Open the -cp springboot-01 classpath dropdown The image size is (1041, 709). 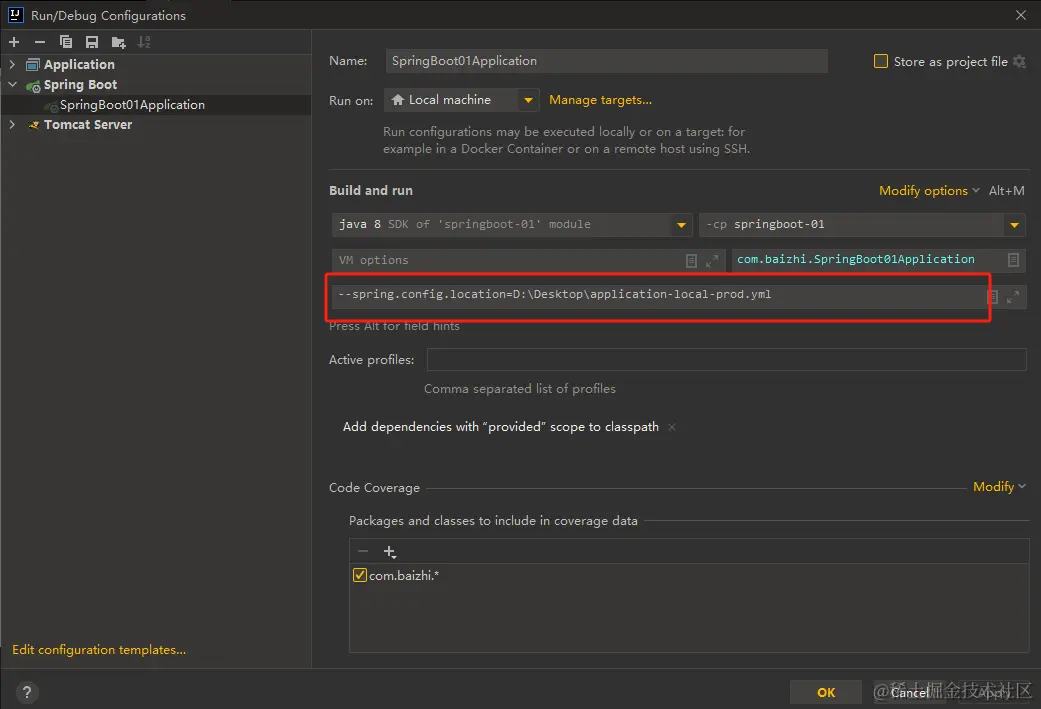862,224
